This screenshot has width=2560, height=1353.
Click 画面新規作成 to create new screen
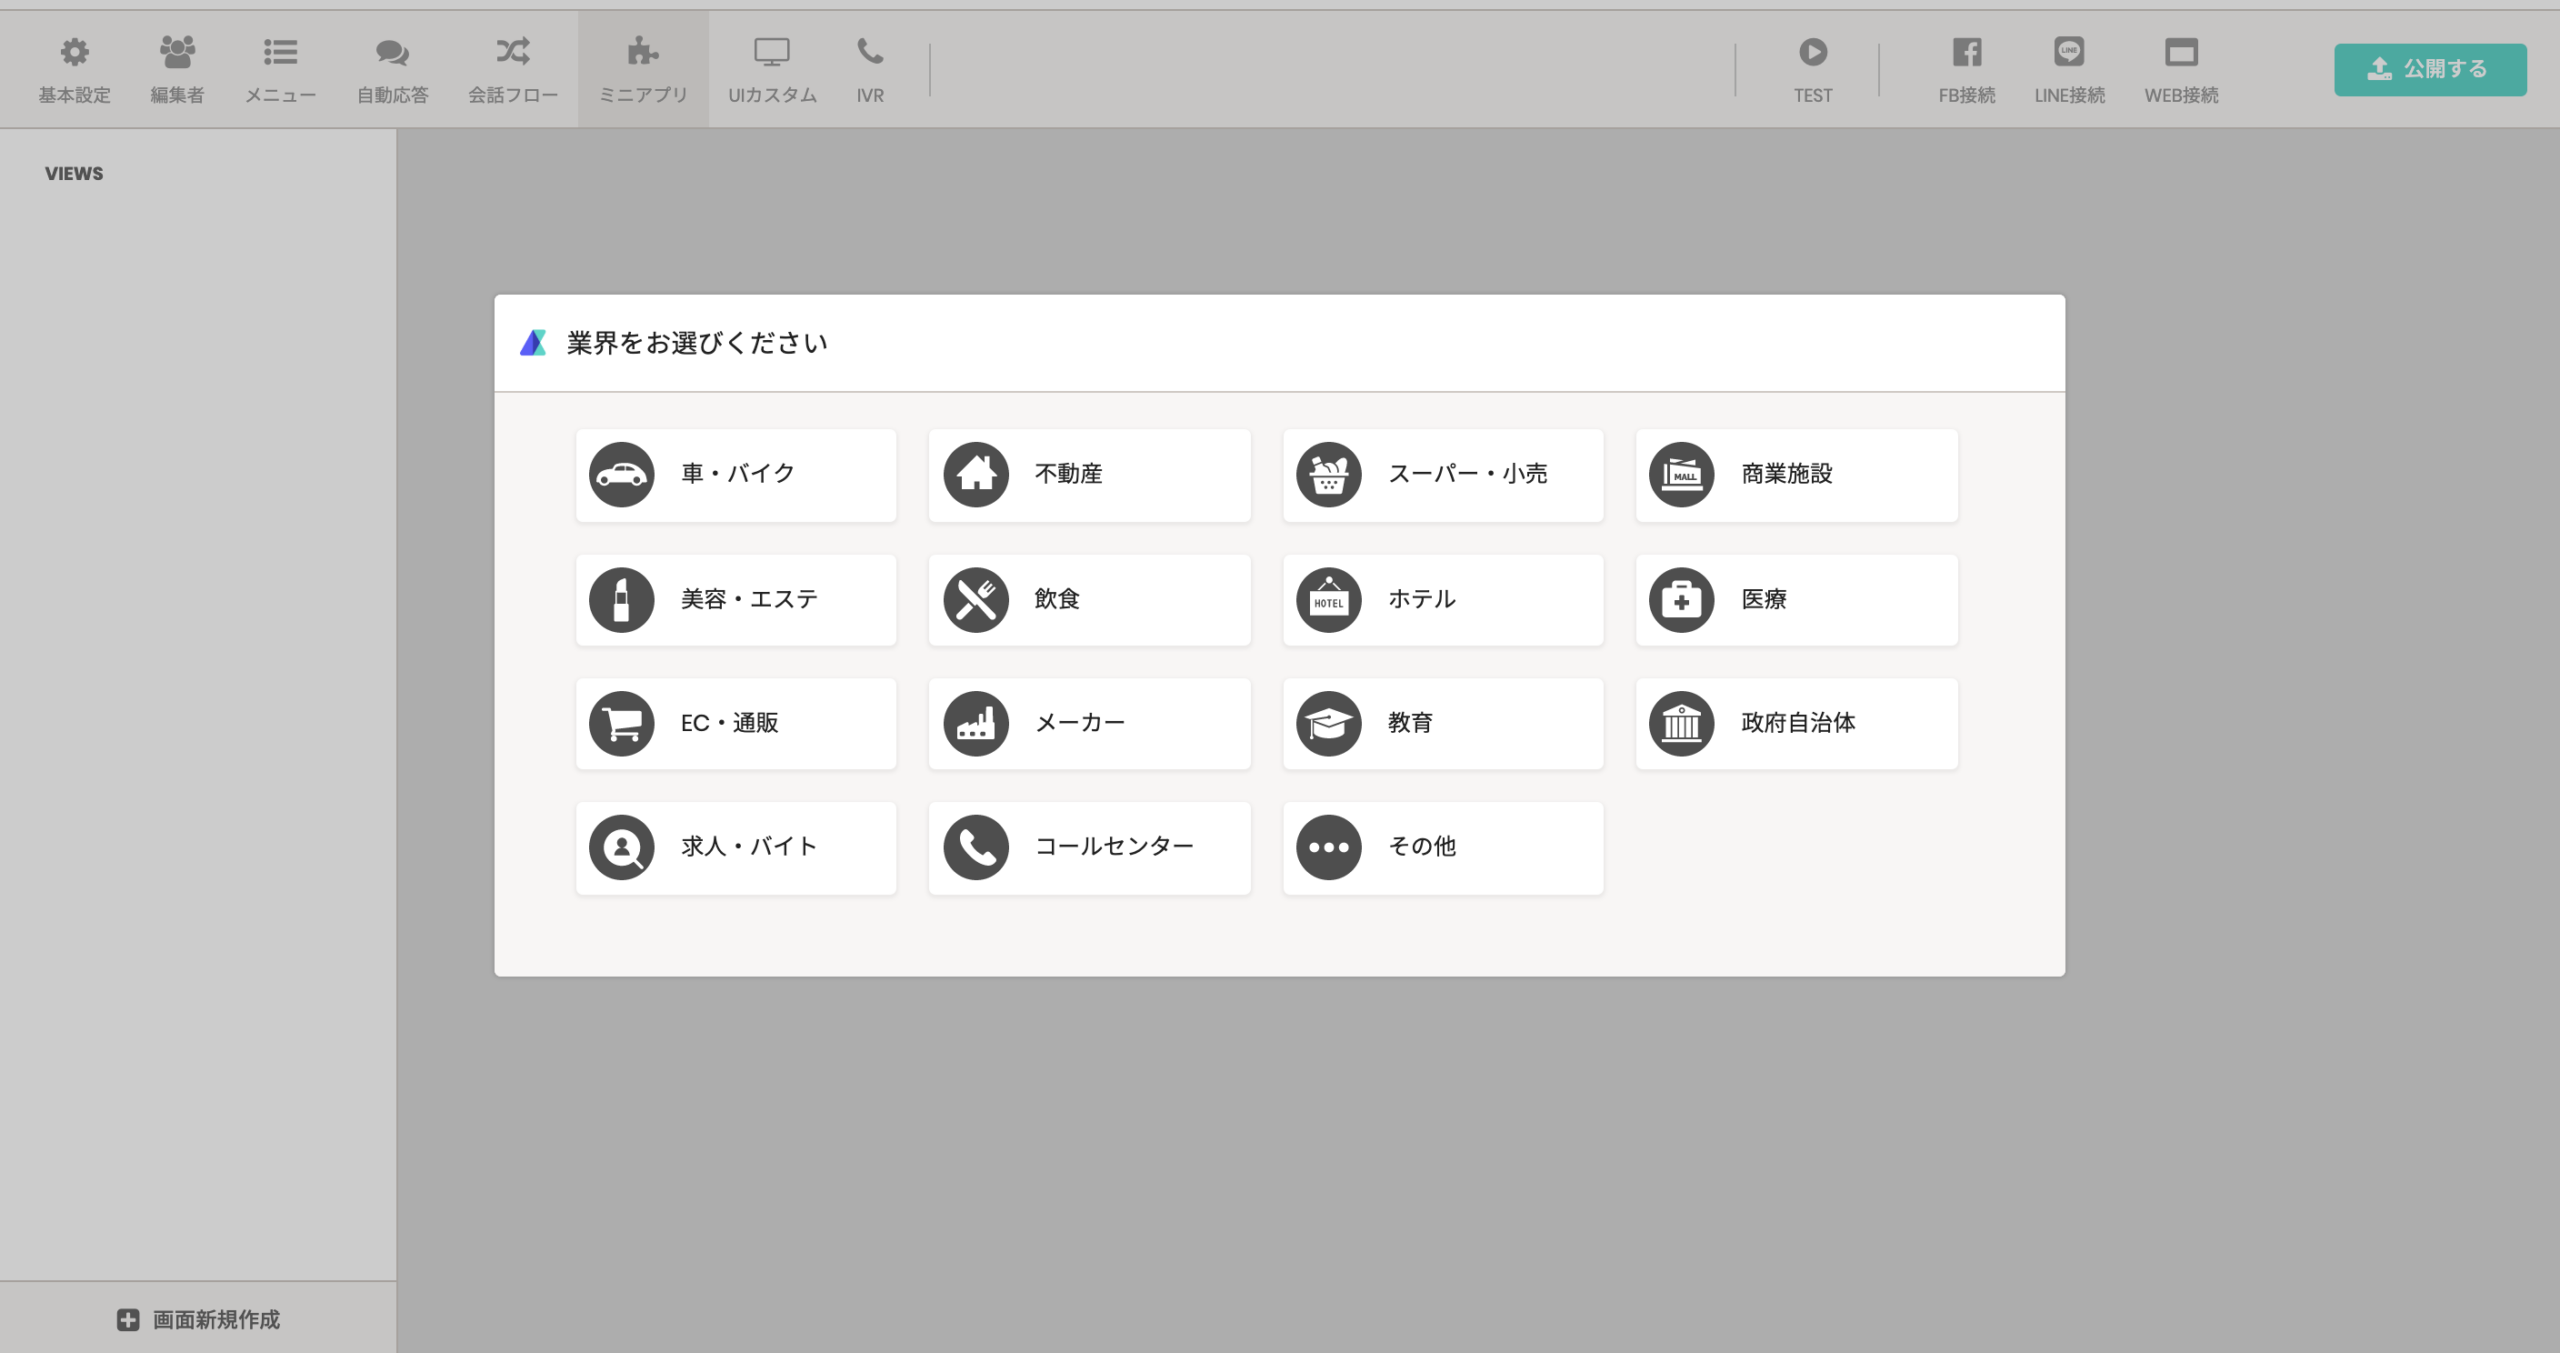coord(198,1319)
